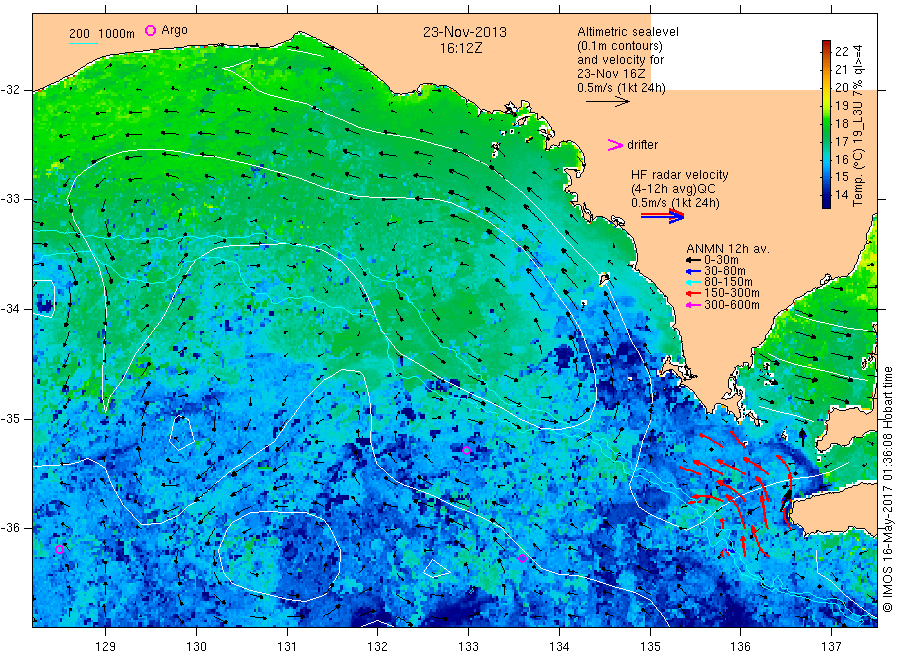The image size is (900, 660).
Task: Click the '23-Nov 16Z' text
Action: (x=611, y=74)
